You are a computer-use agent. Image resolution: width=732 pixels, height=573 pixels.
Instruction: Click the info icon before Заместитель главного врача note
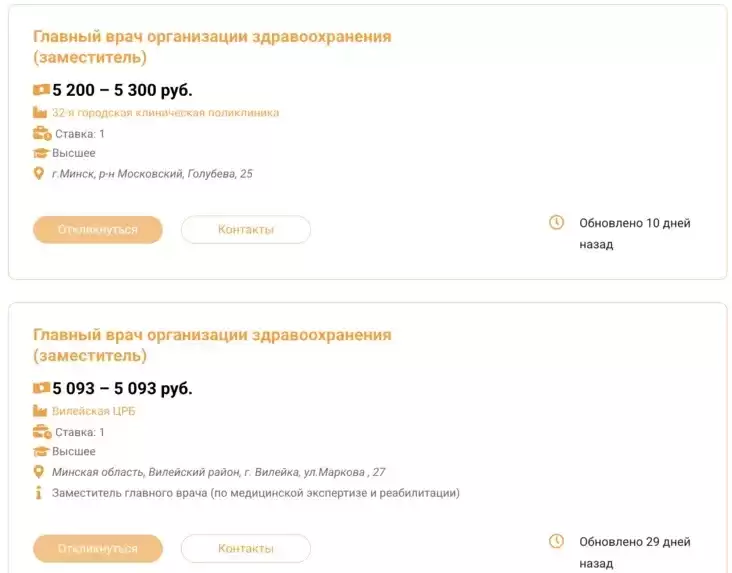coord(39,493)
